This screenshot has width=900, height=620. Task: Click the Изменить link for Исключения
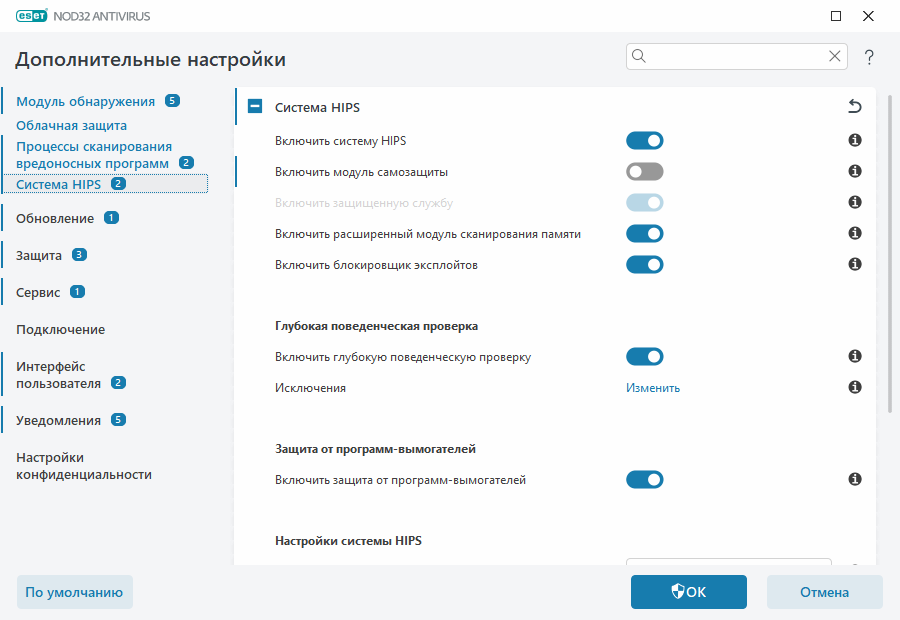(653, 388)
